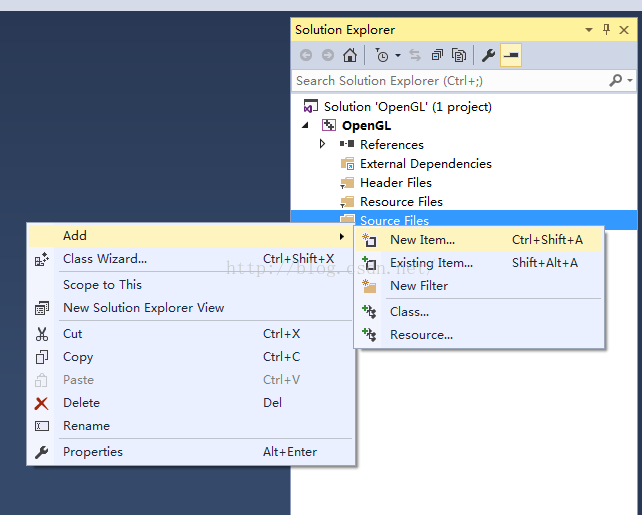The height and width of the screenshot is (515, 642).
Task: Click the Copy icon in context menu
Action: pyautogui.click(x=41, y=357)
